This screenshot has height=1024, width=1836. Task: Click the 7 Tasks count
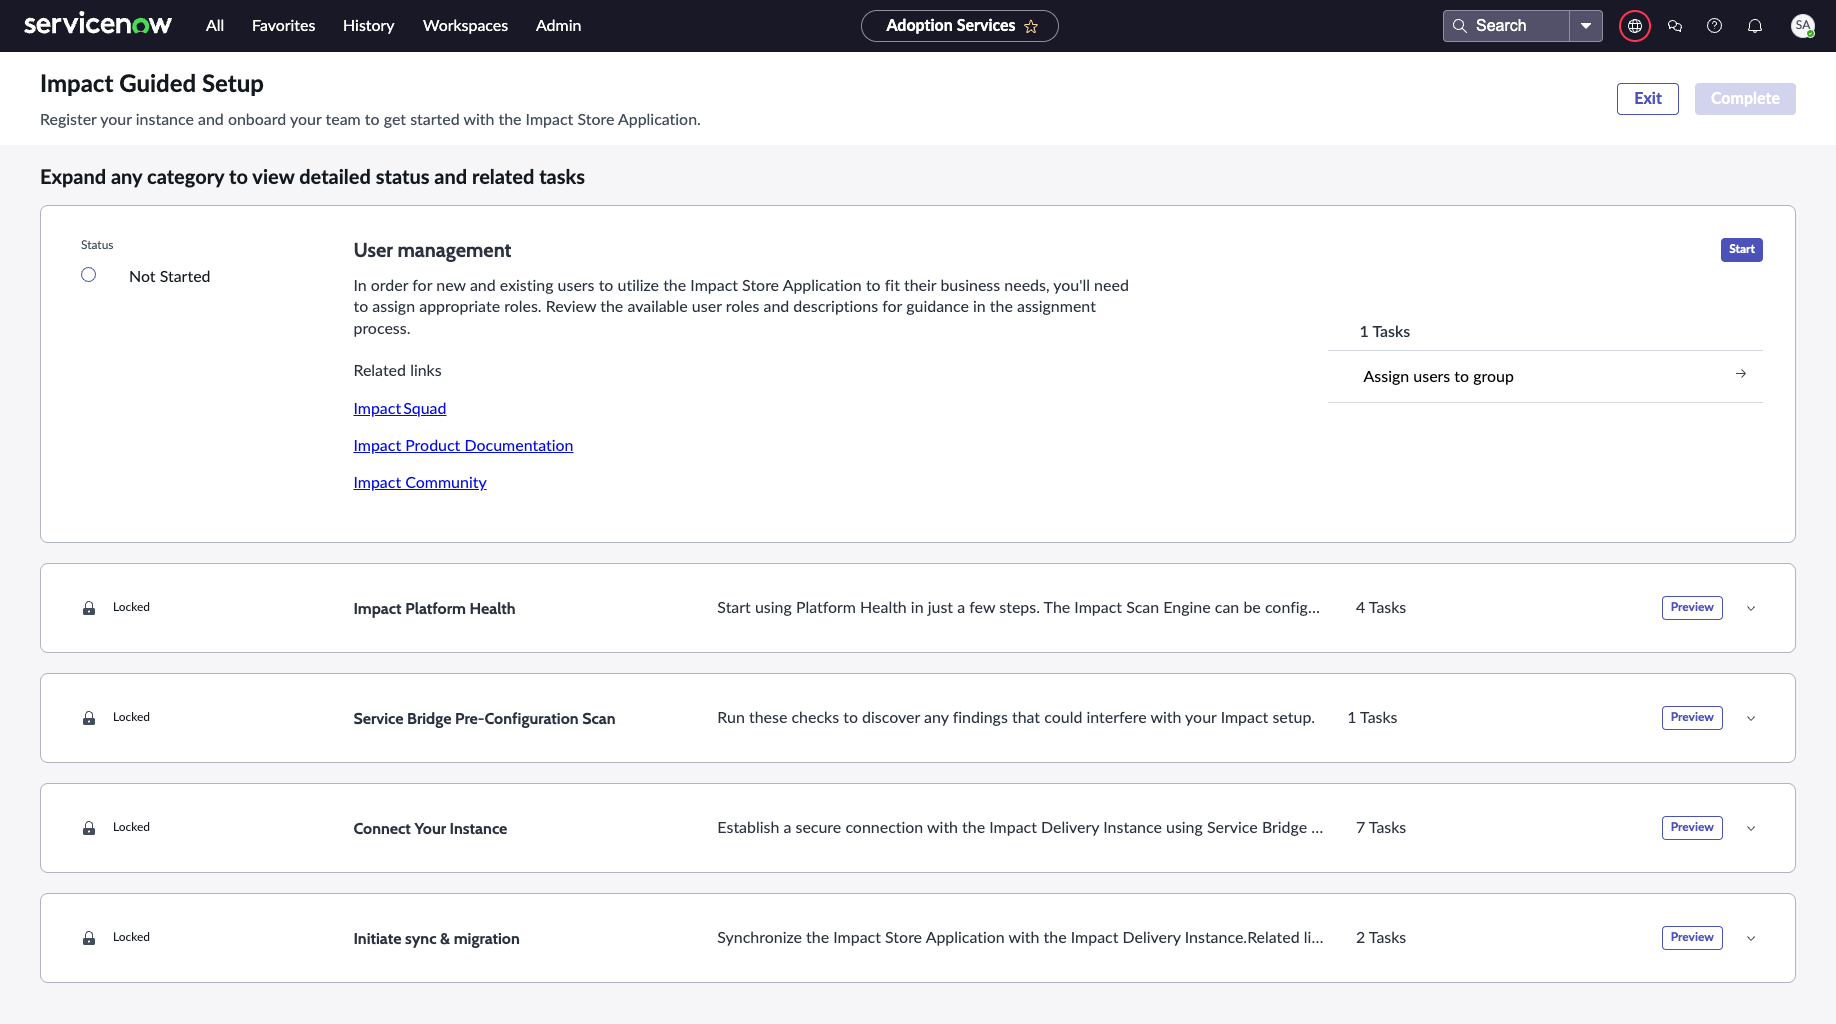tap(1381, 828)
